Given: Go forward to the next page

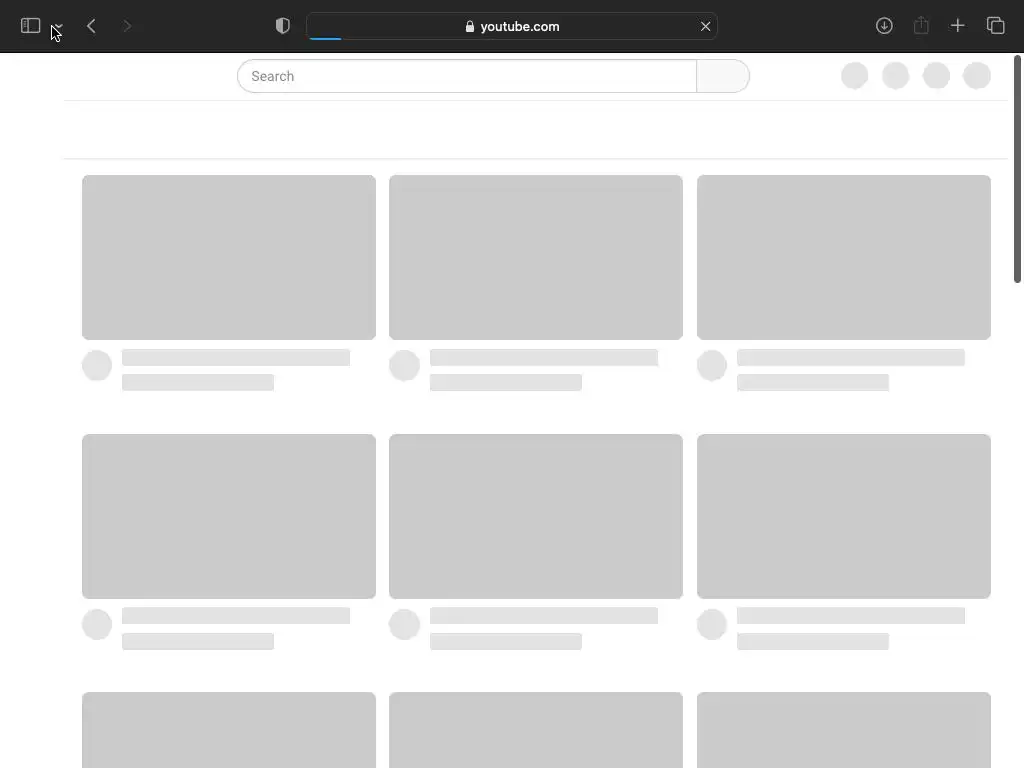Looking at the screenshot, I should click(127, 26).
